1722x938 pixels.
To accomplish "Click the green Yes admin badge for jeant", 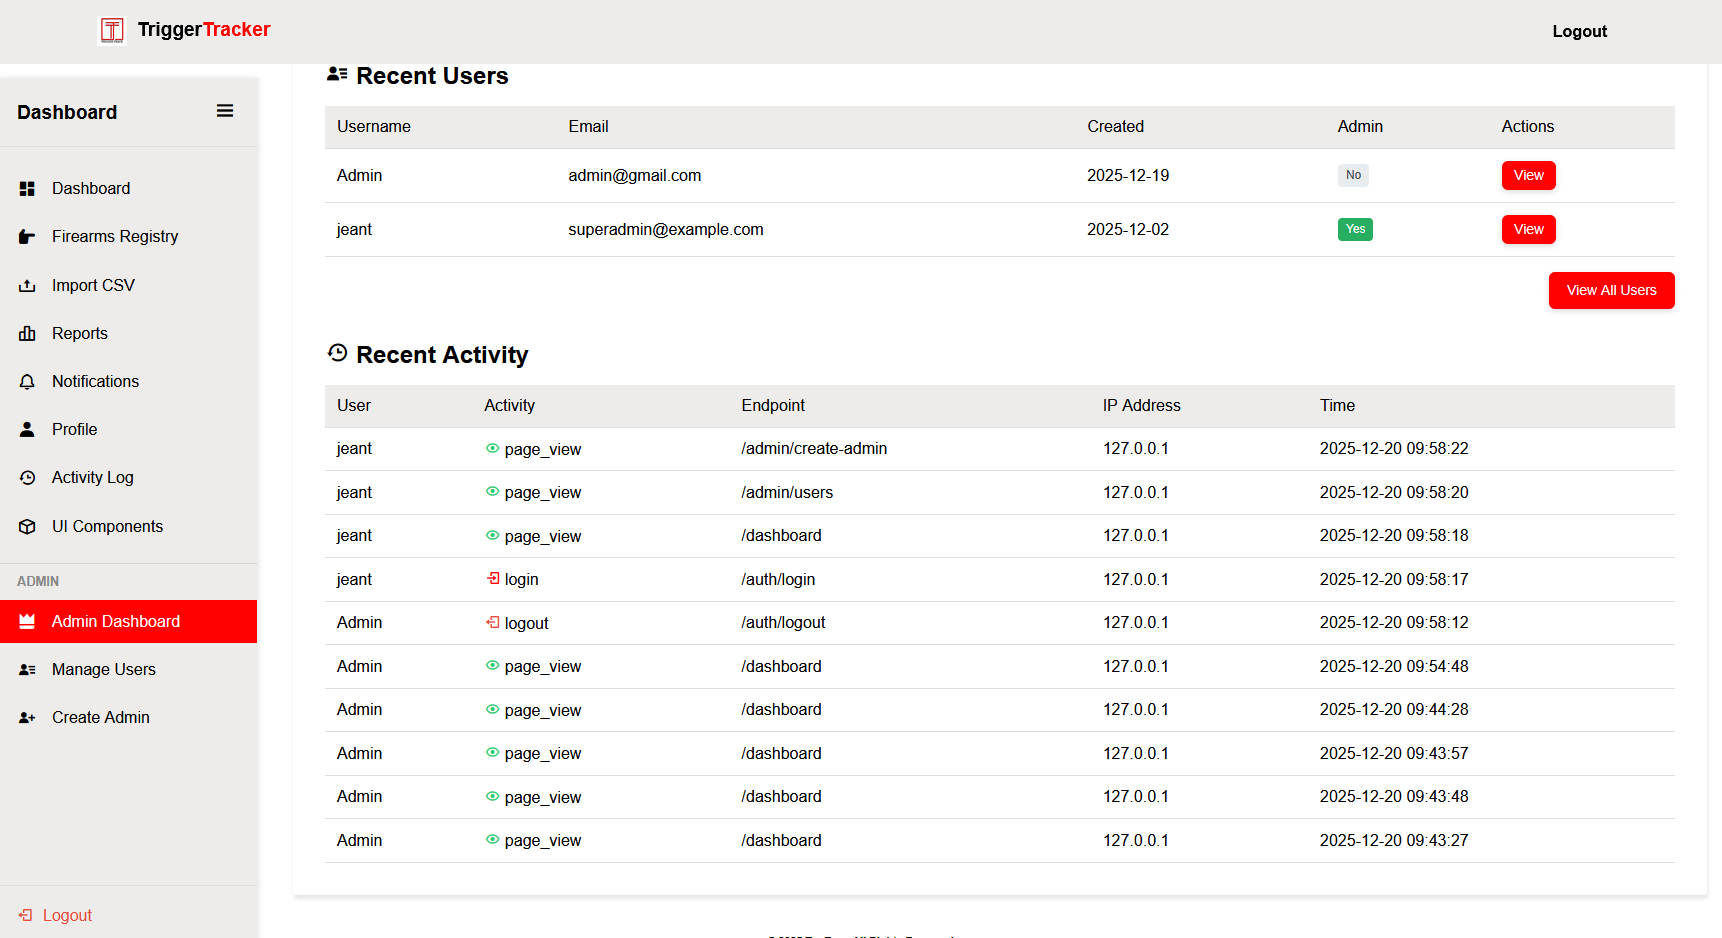I will coord(1355,229).
